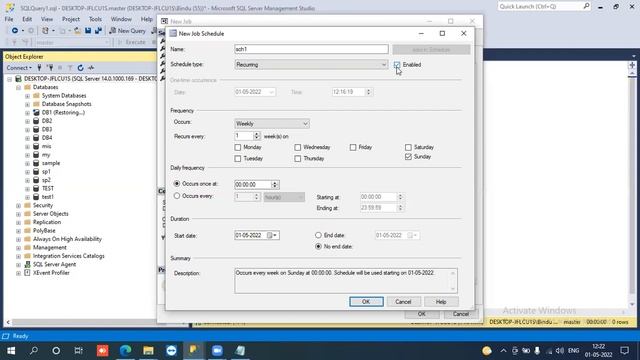
Task: Click the Save icon in SSMS toolbar
Action: pyautogui.click(x=88, y=31)
